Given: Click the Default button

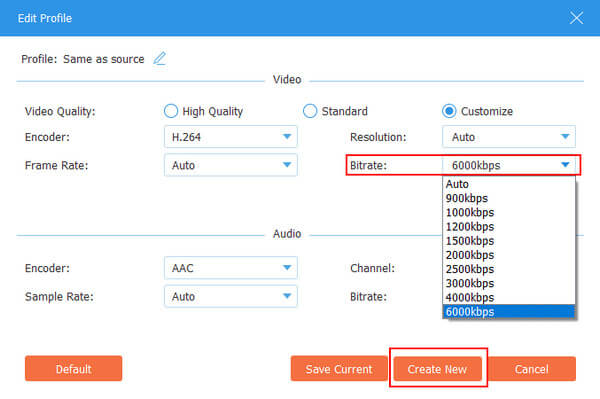Looking at the screenshot, I should (73, 368).
